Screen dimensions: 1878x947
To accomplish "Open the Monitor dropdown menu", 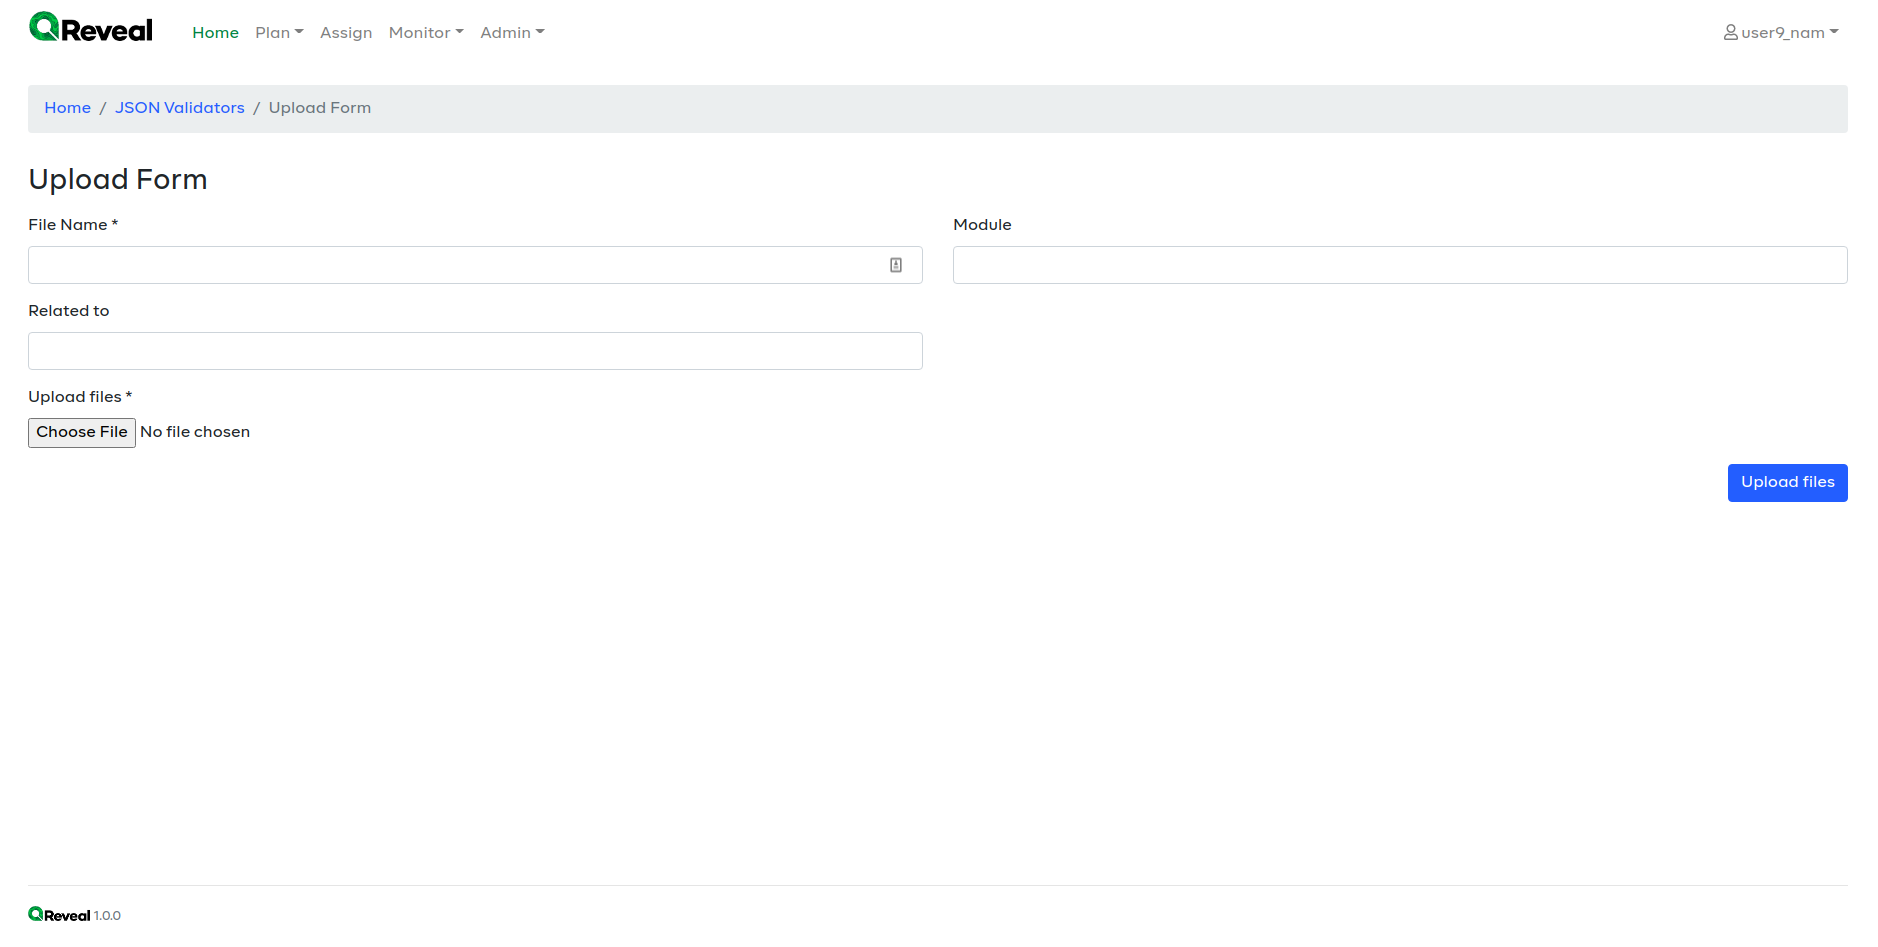I will pyautogui.click(x=424, y=32).
